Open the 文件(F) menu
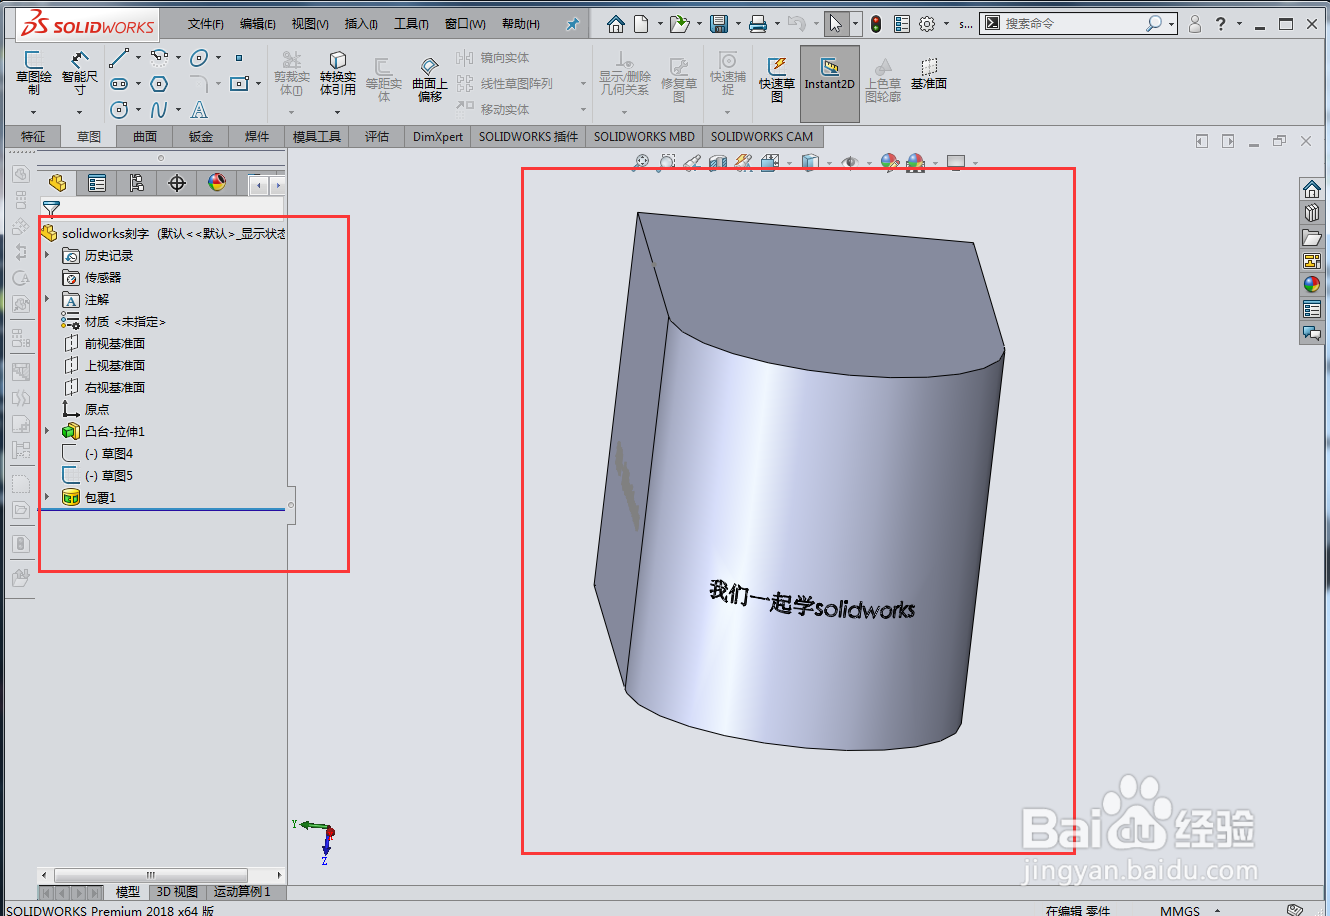 point(206,24)
